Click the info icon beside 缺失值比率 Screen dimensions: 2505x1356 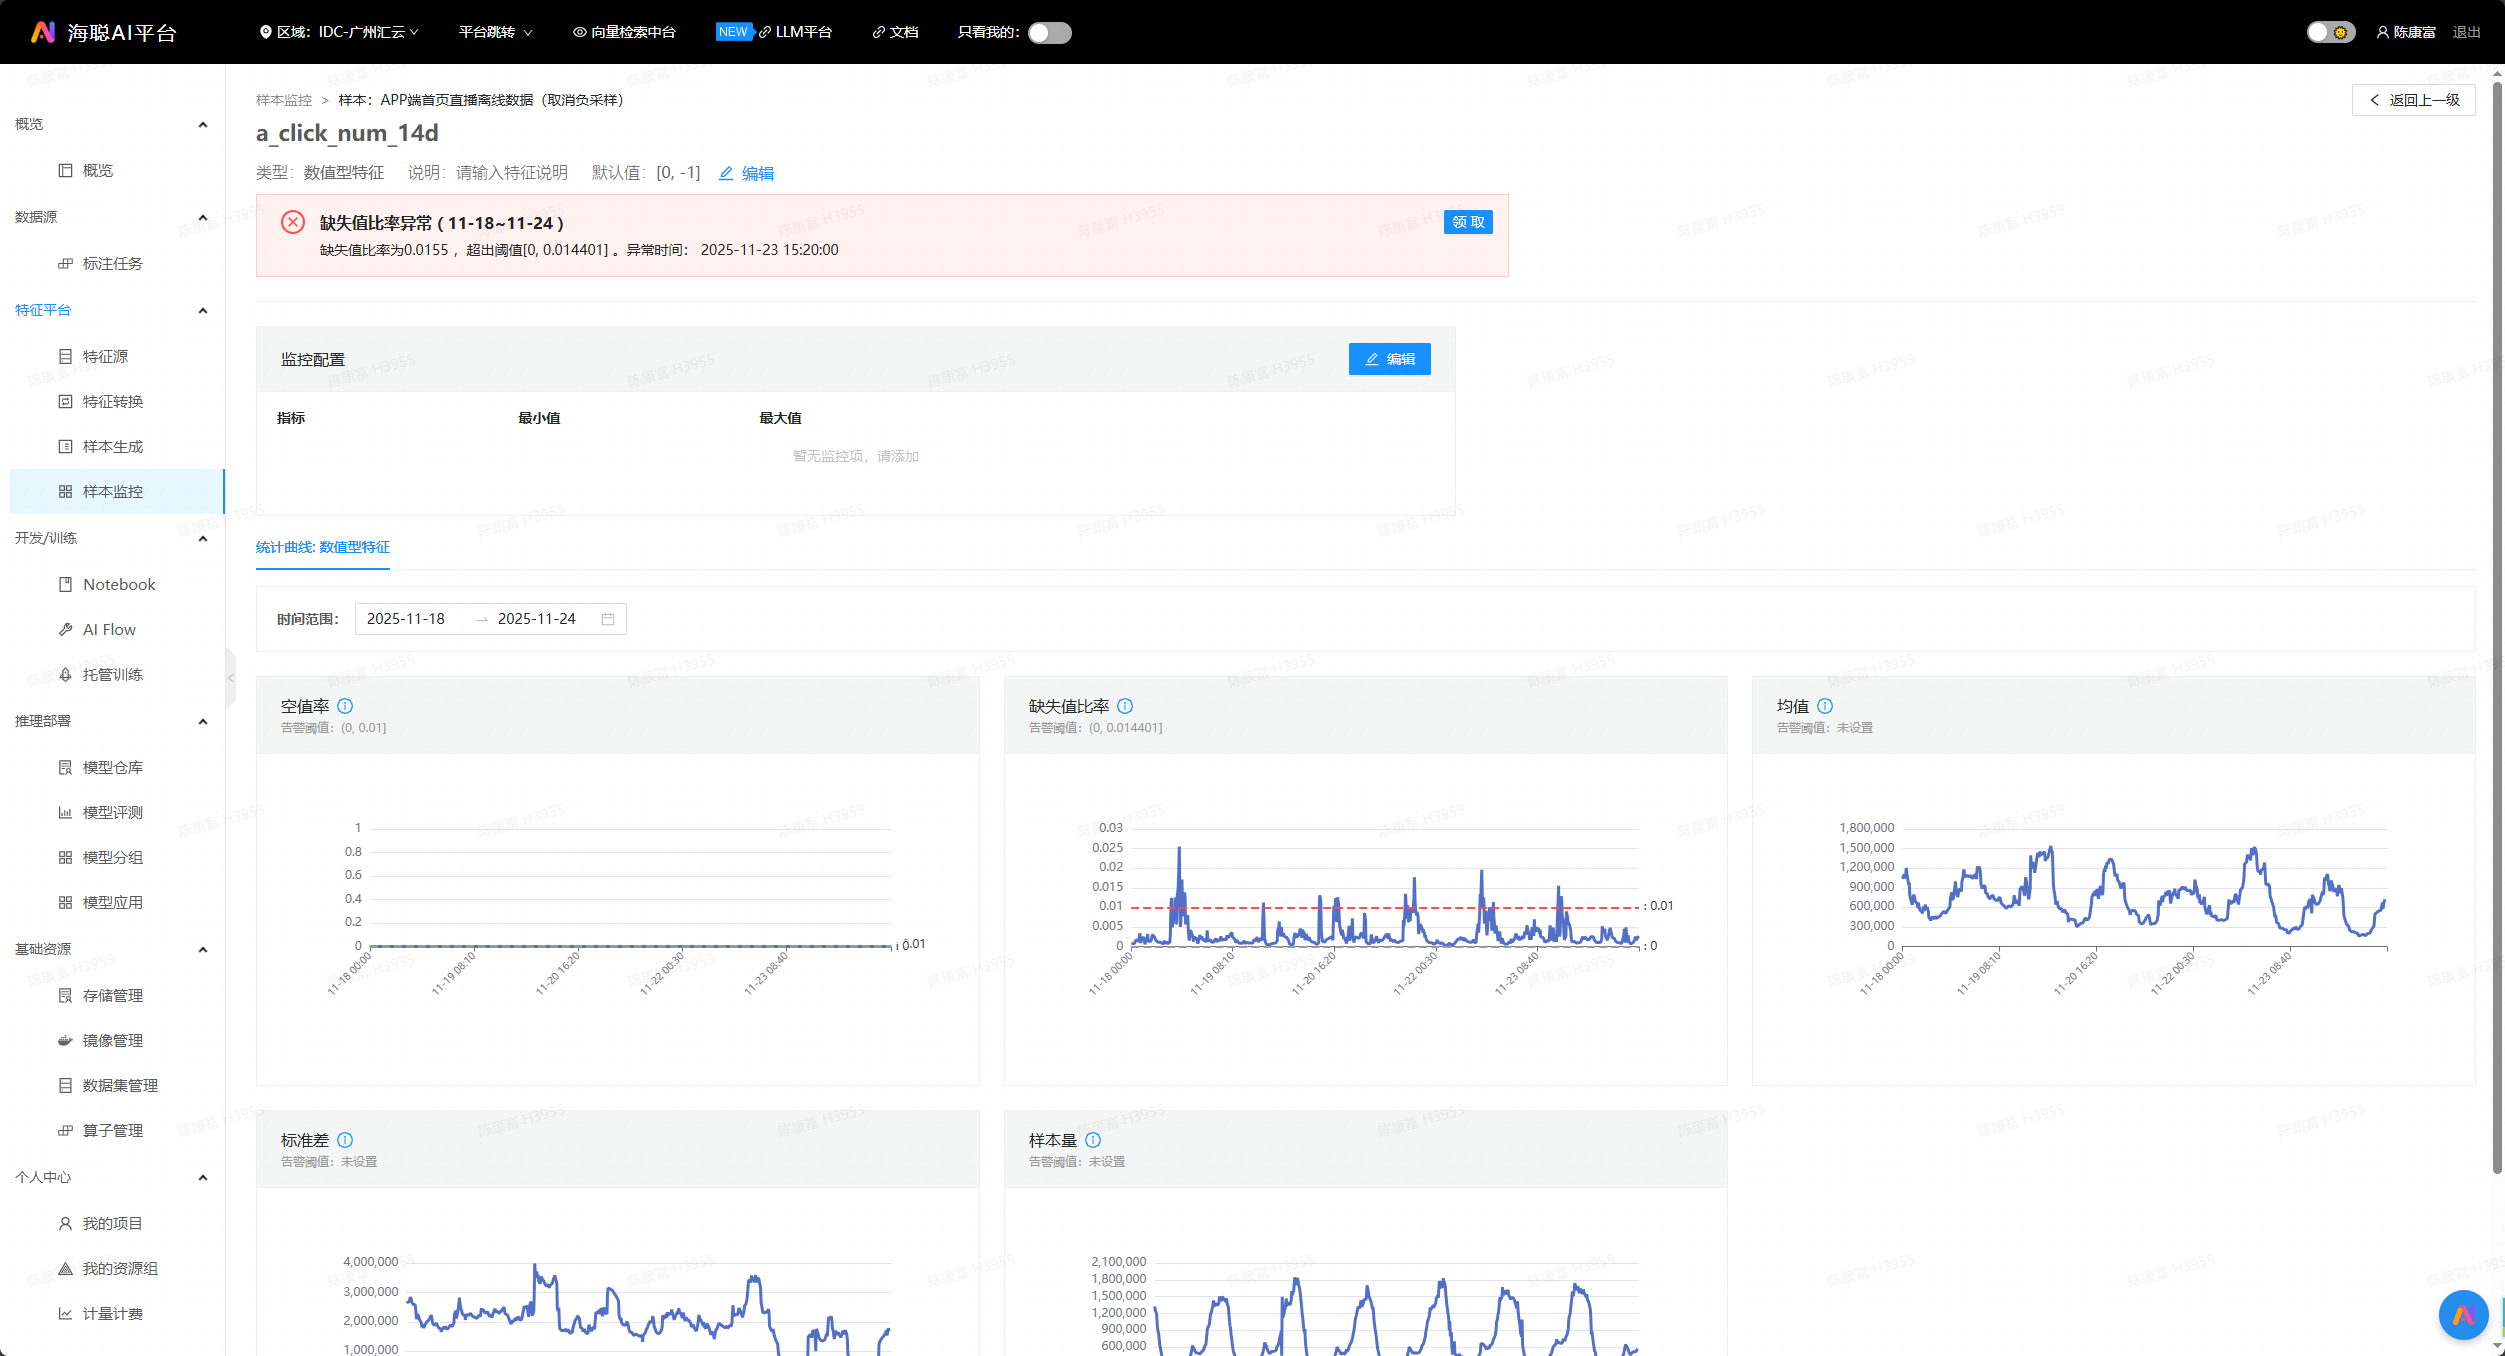[x=1125, y=706]
